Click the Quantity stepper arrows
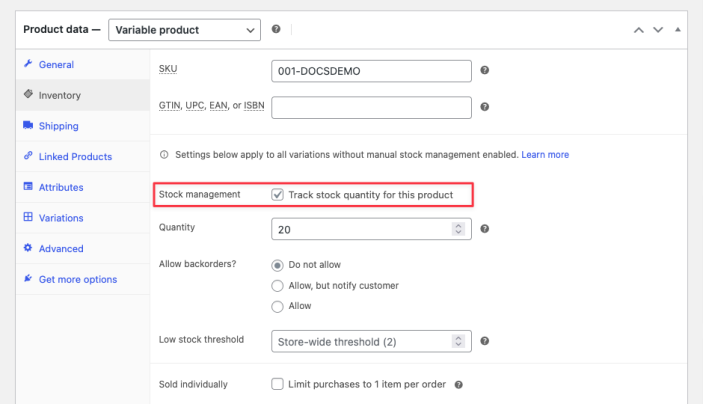The height and width of the screenshot is (404, 703). 459,229
